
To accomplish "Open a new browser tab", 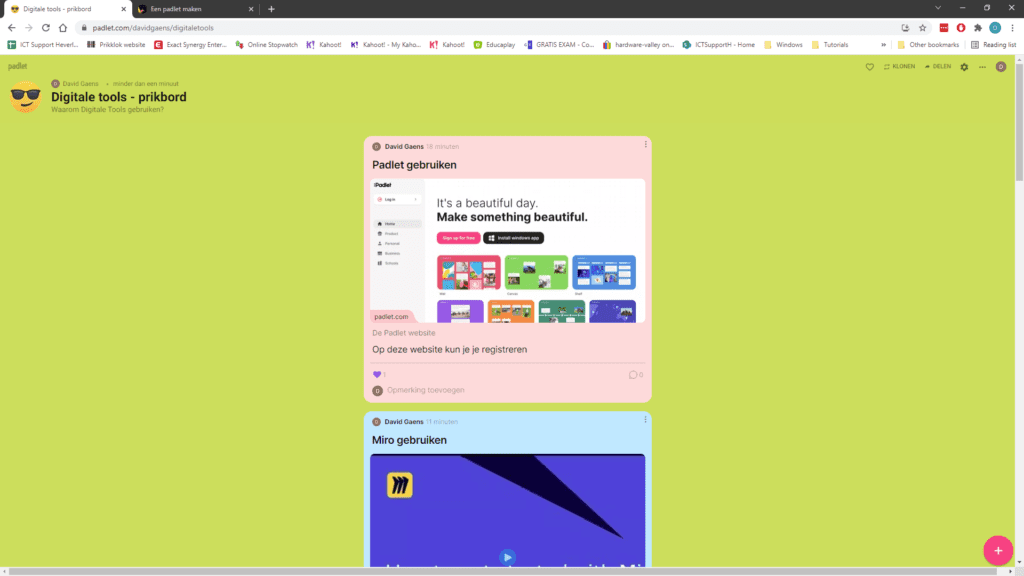I will 271,9.
